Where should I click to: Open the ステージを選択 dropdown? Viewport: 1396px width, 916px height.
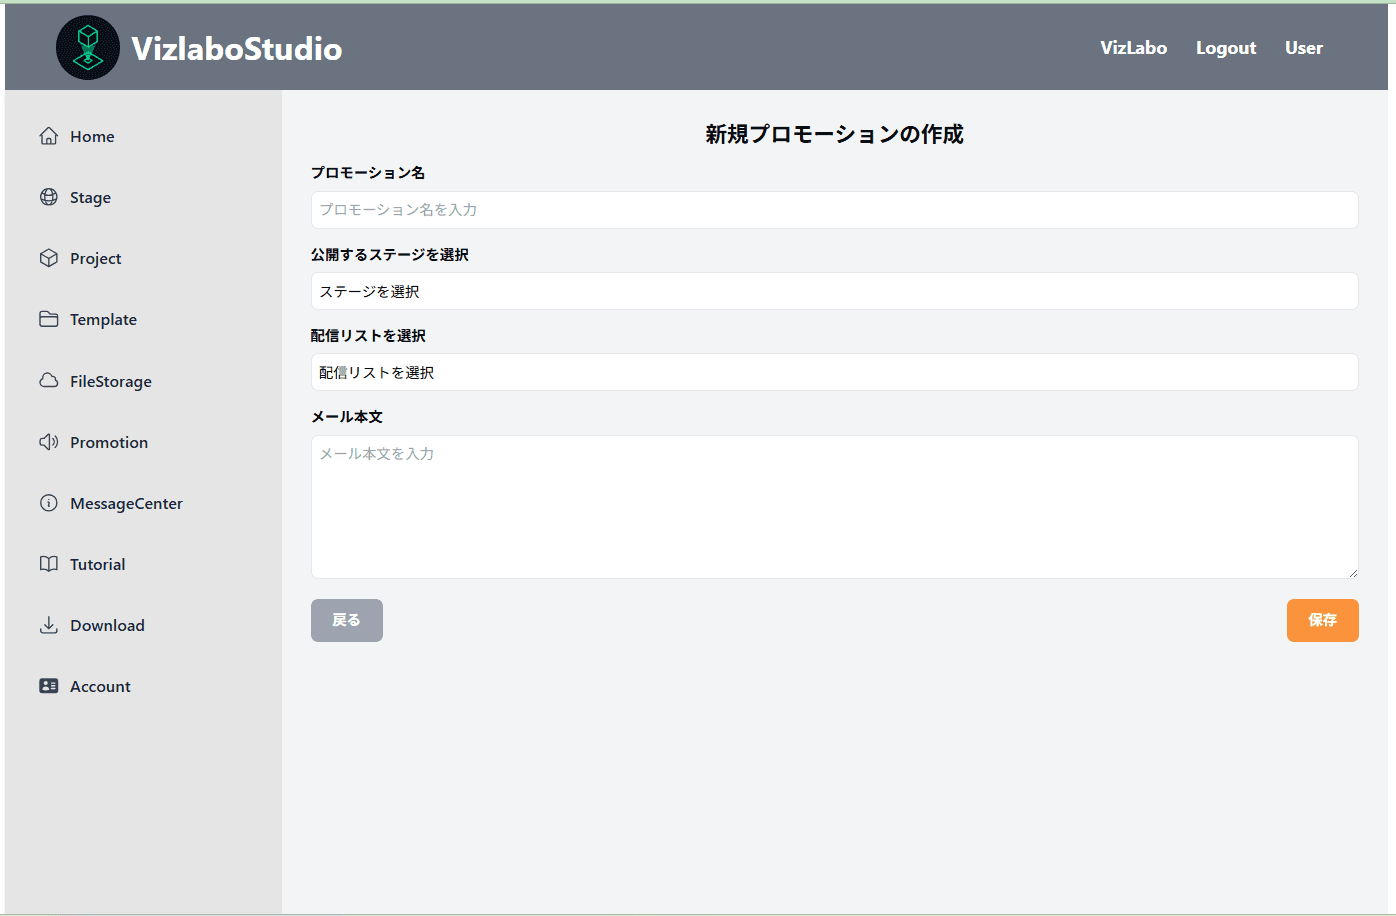click(834, 291)
